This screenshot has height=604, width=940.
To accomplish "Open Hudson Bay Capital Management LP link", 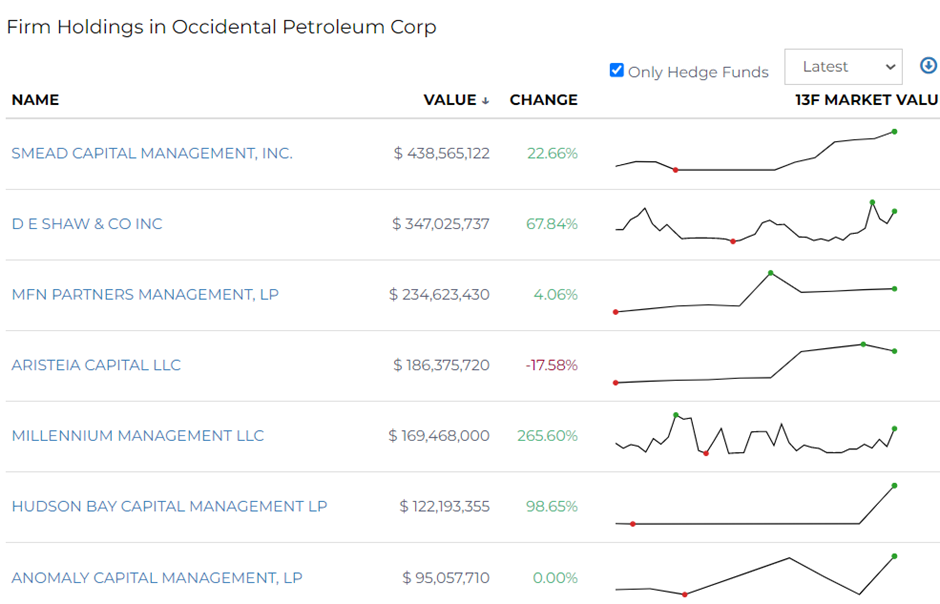I will click(x=169, y=506).
